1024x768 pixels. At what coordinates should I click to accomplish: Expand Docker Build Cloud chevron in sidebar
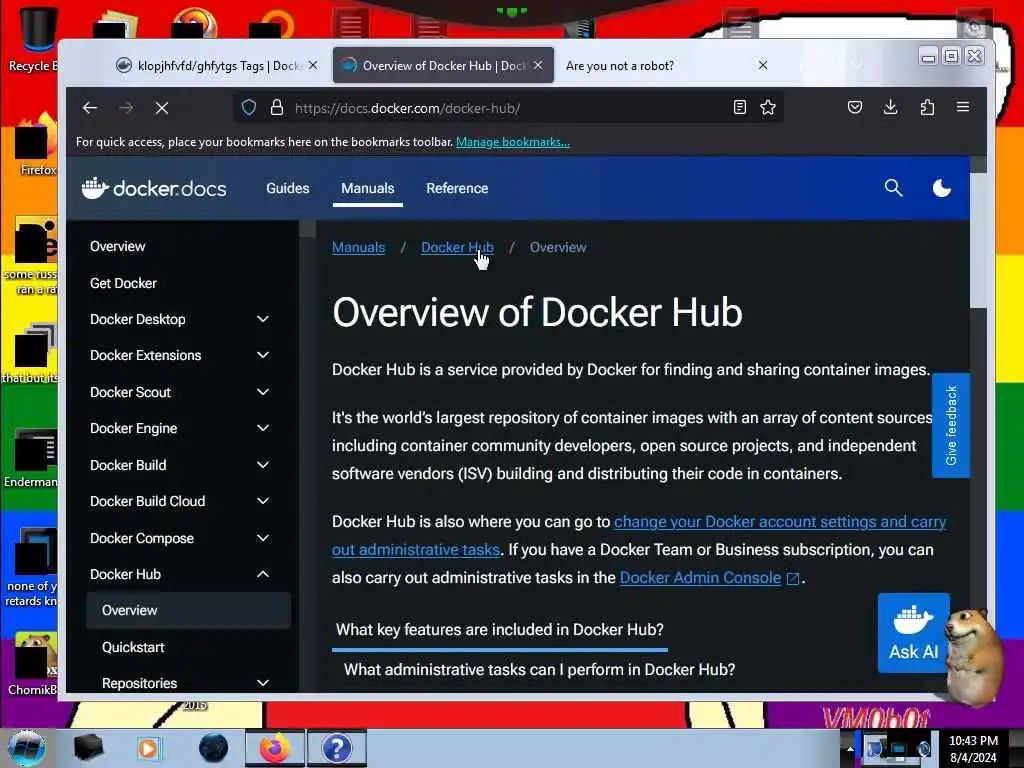263,501
